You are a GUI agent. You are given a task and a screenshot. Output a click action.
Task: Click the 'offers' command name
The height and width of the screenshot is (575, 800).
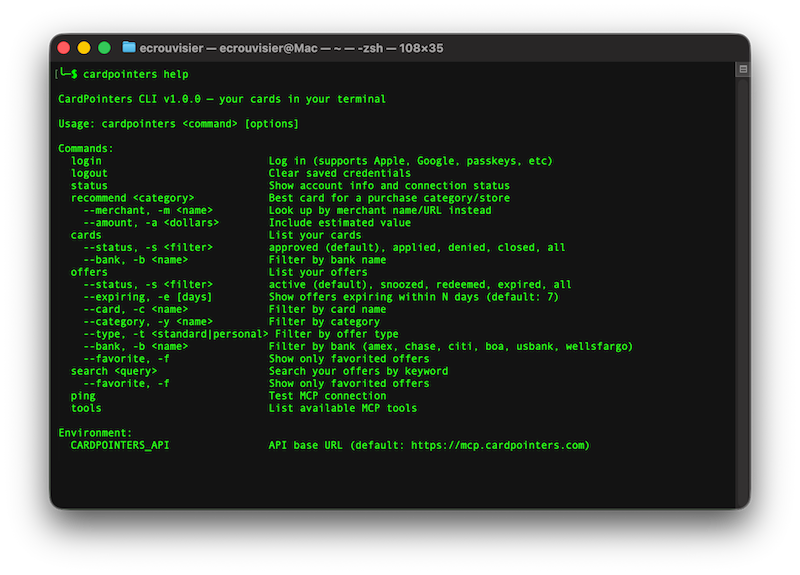coord(89,272)
